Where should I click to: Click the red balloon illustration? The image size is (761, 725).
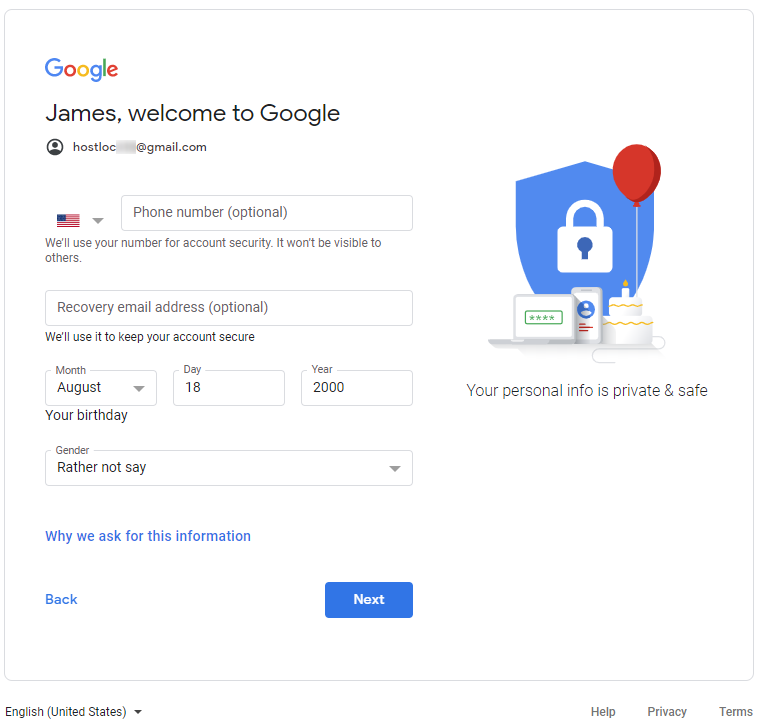click(636, 173)
